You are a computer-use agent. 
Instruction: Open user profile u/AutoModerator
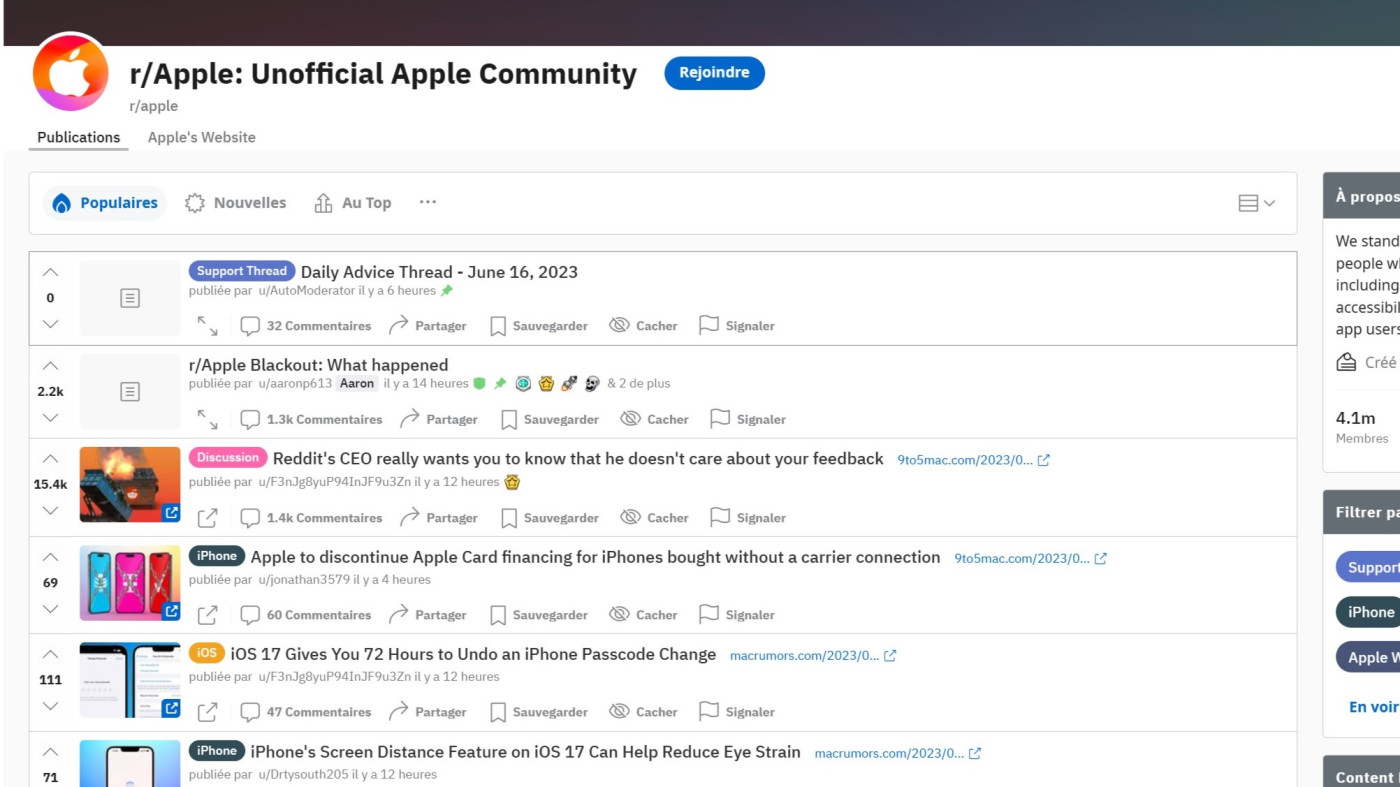point(306,291)
